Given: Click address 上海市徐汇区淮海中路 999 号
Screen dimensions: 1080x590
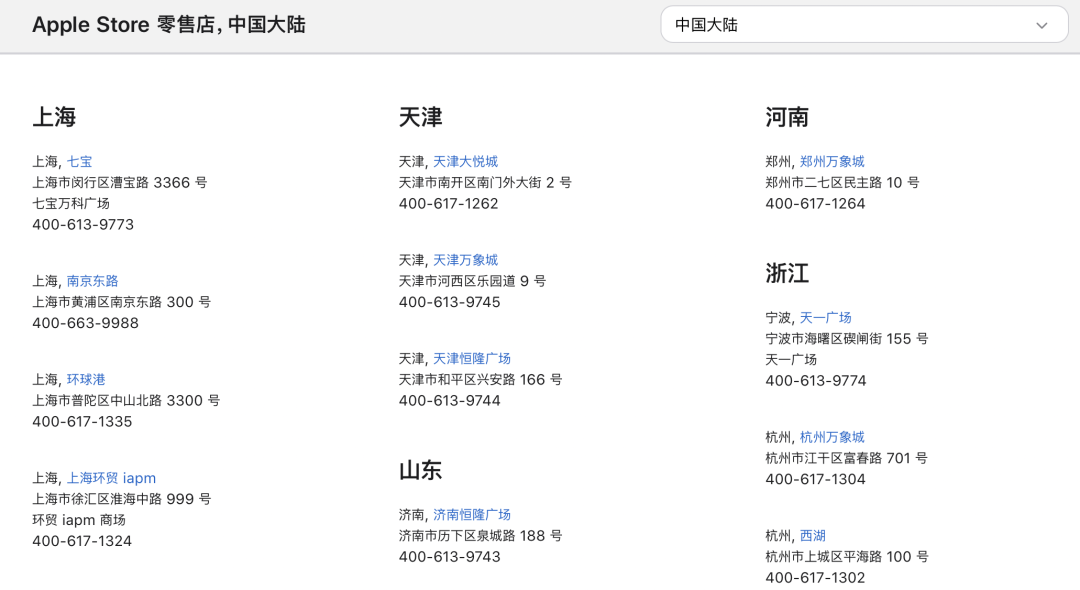Looking at the screenshot, I should (122, 498).
